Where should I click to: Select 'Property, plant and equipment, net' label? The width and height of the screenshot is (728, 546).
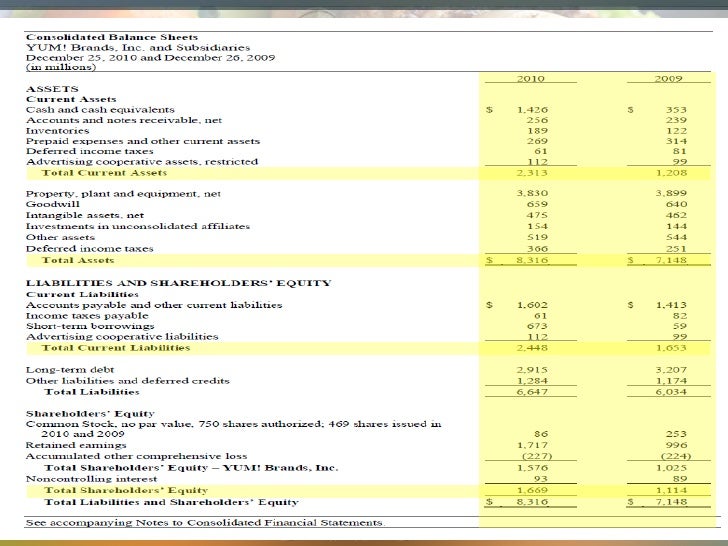pyautogui.click(x=124, y=194)
